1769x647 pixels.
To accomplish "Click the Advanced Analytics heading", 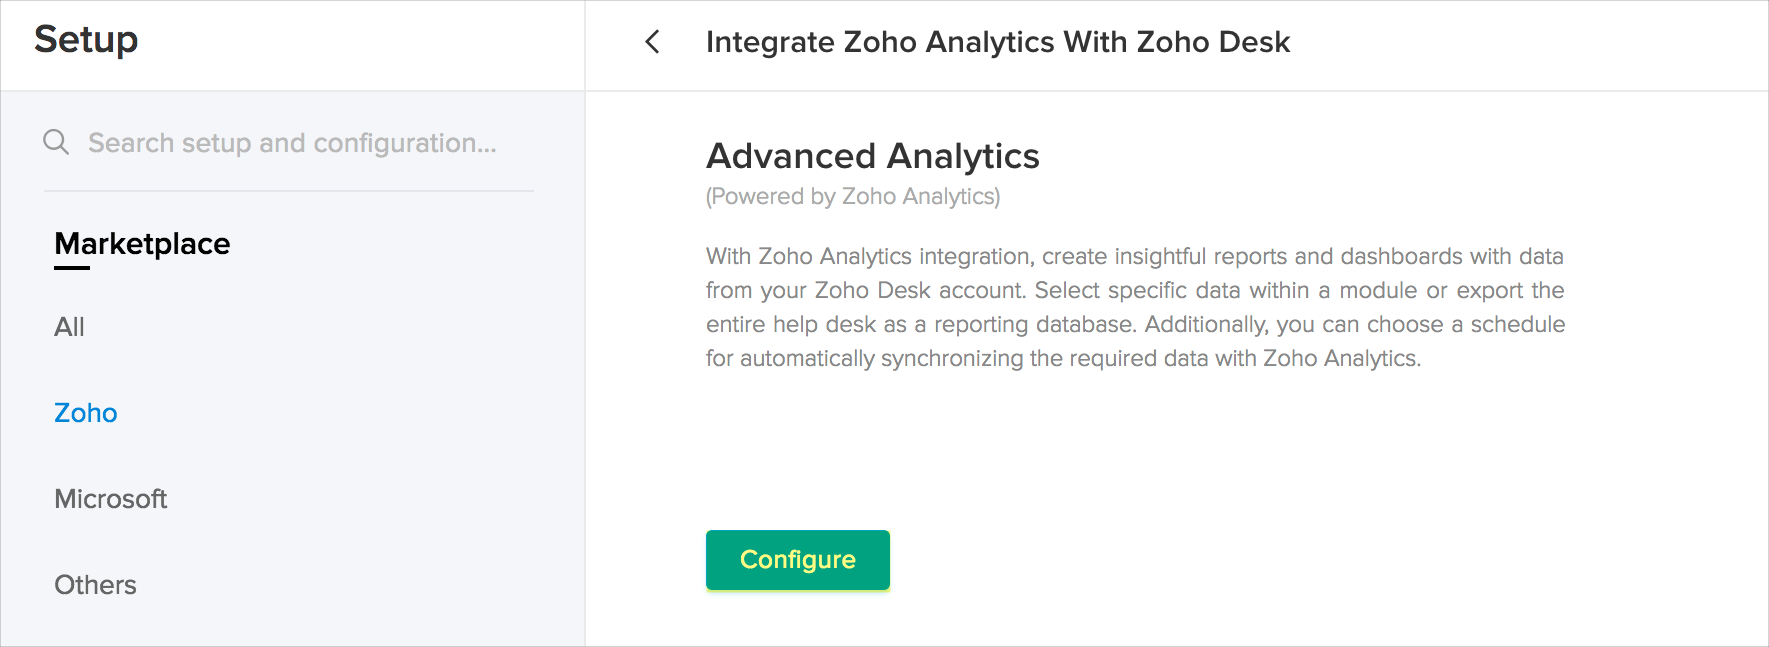I will click(x=872, y=156).
